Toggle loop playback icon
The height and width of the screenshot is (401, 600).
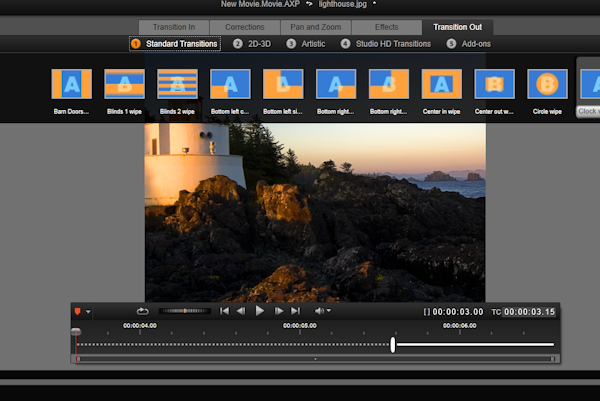pos(142,311)
